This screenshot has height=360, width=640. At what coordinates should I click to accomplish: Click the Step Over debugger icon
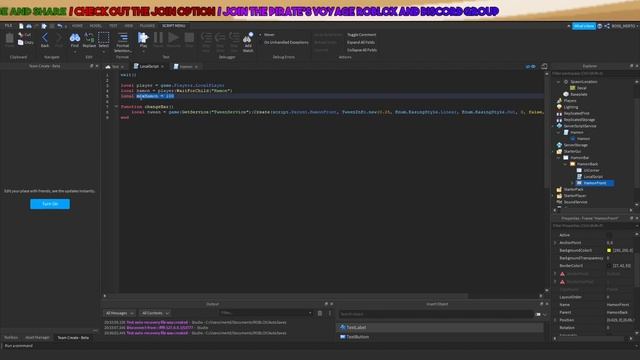220,38
